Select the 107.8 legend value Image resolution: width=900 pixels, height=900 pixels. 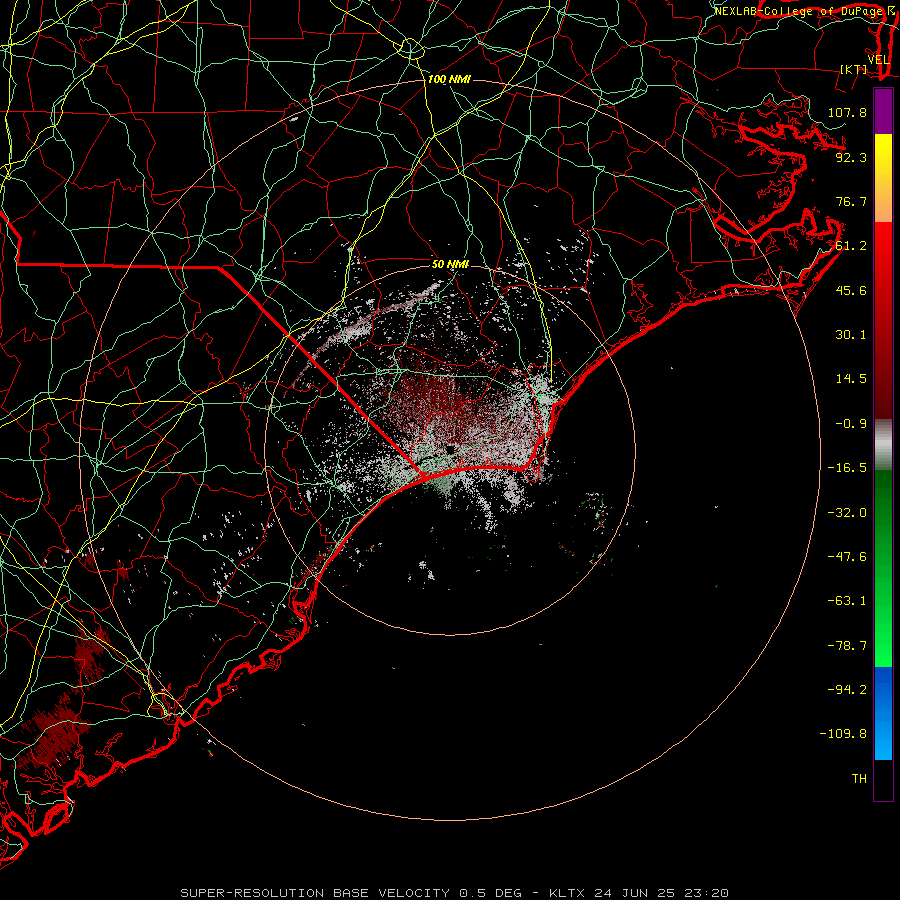[847, 112]
